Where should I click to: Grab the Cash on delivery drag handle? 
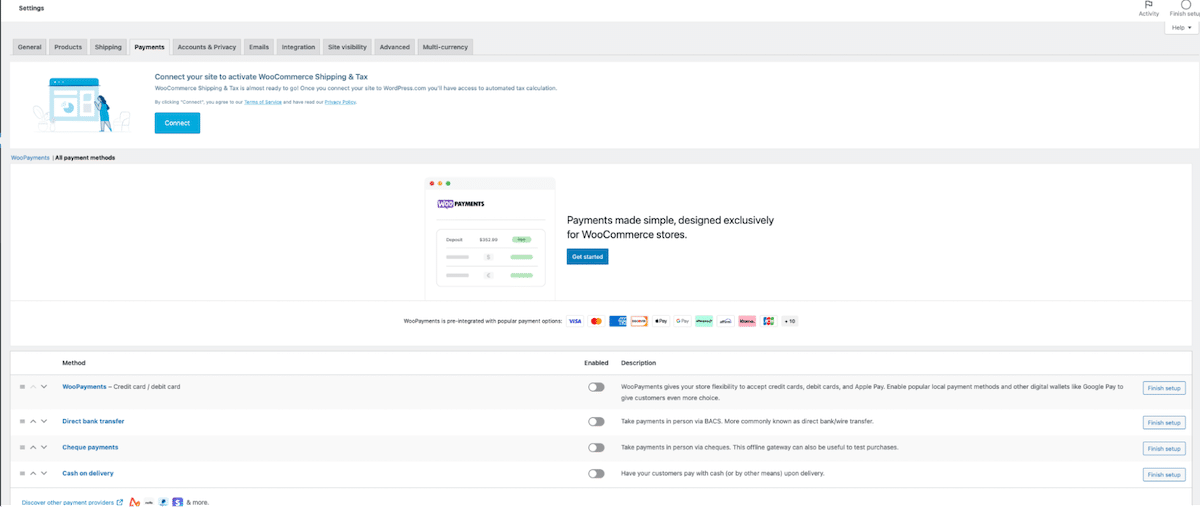coord(22,473)
